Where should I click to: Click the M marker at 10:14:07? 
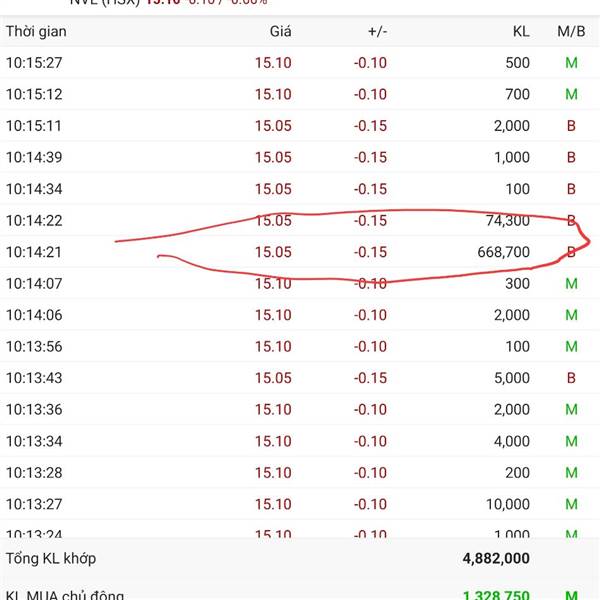[x=572, y=283]
